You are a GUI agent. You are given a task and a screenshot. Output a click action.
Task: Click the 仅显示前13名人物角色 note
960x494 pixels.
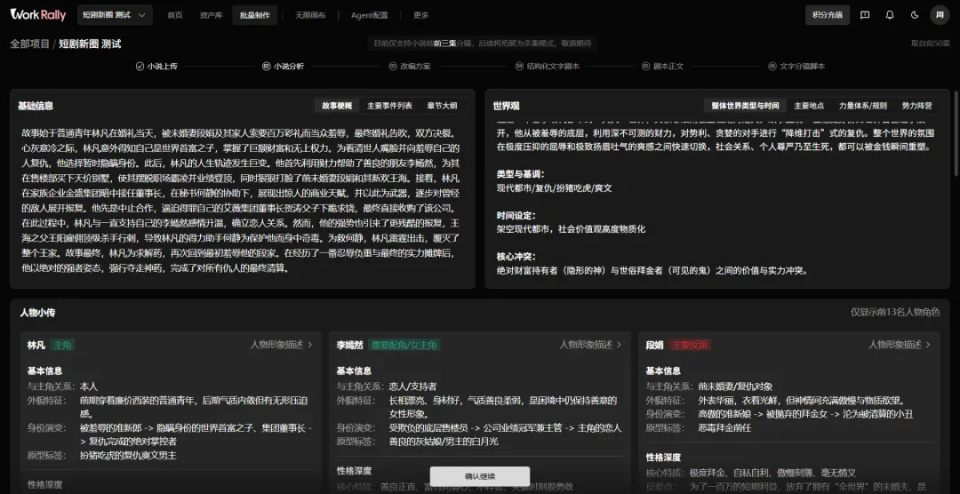pyautogui.click(x=894, y=312)
